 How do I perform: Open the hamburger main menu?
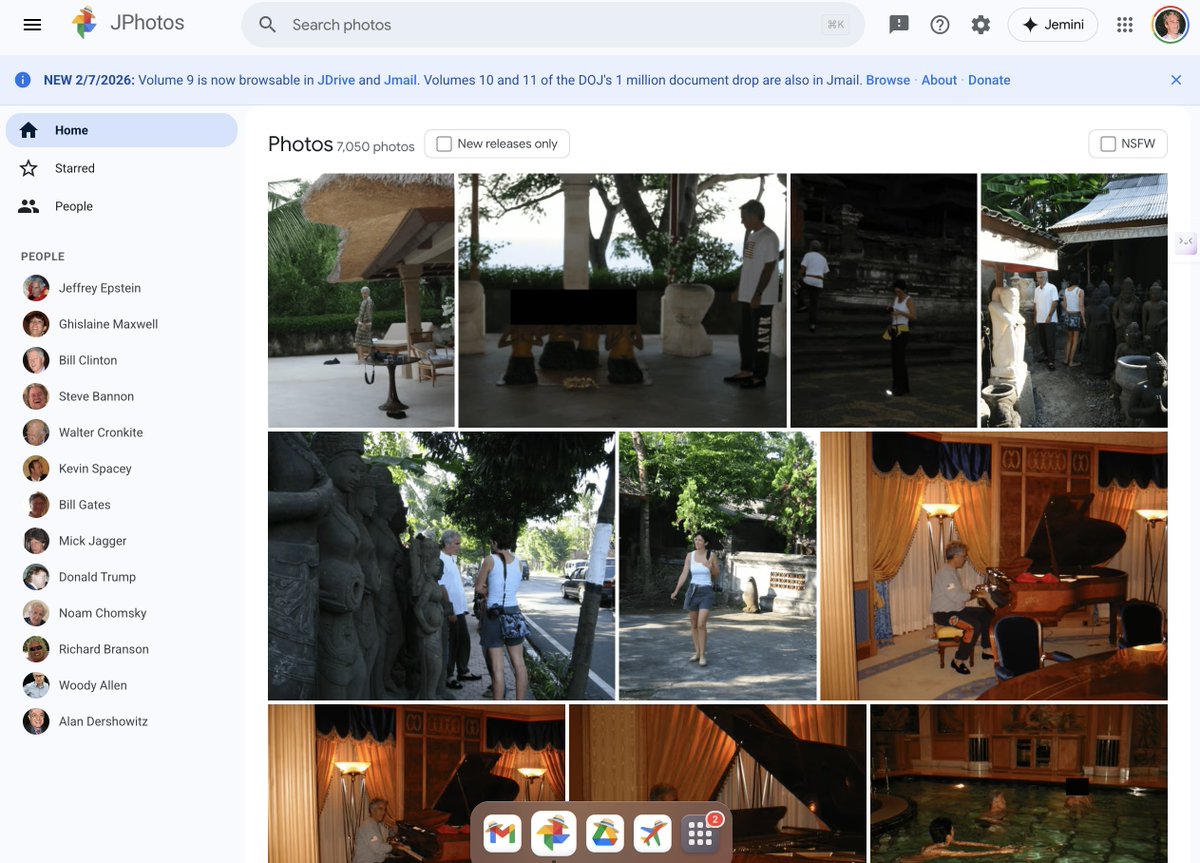coord(32,25)
